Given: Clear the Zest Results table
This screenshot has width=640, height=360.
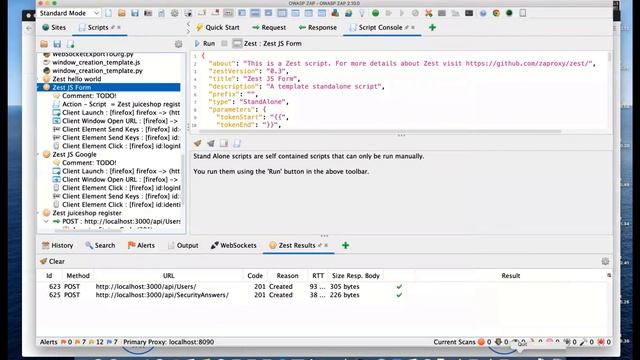Looking at the screenshot, I should pyautogui.click(x=52, y=261).
